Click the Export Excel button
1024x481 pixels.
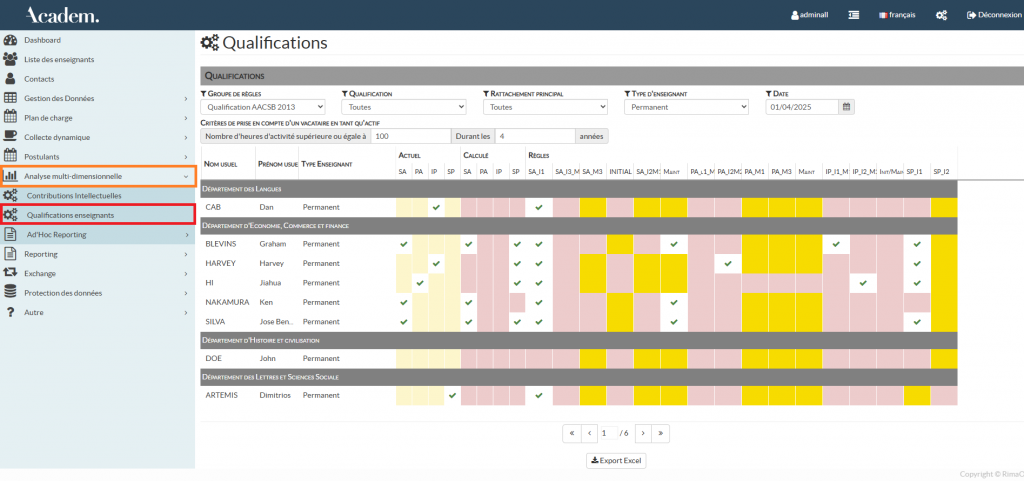click(x=616, y=461)
